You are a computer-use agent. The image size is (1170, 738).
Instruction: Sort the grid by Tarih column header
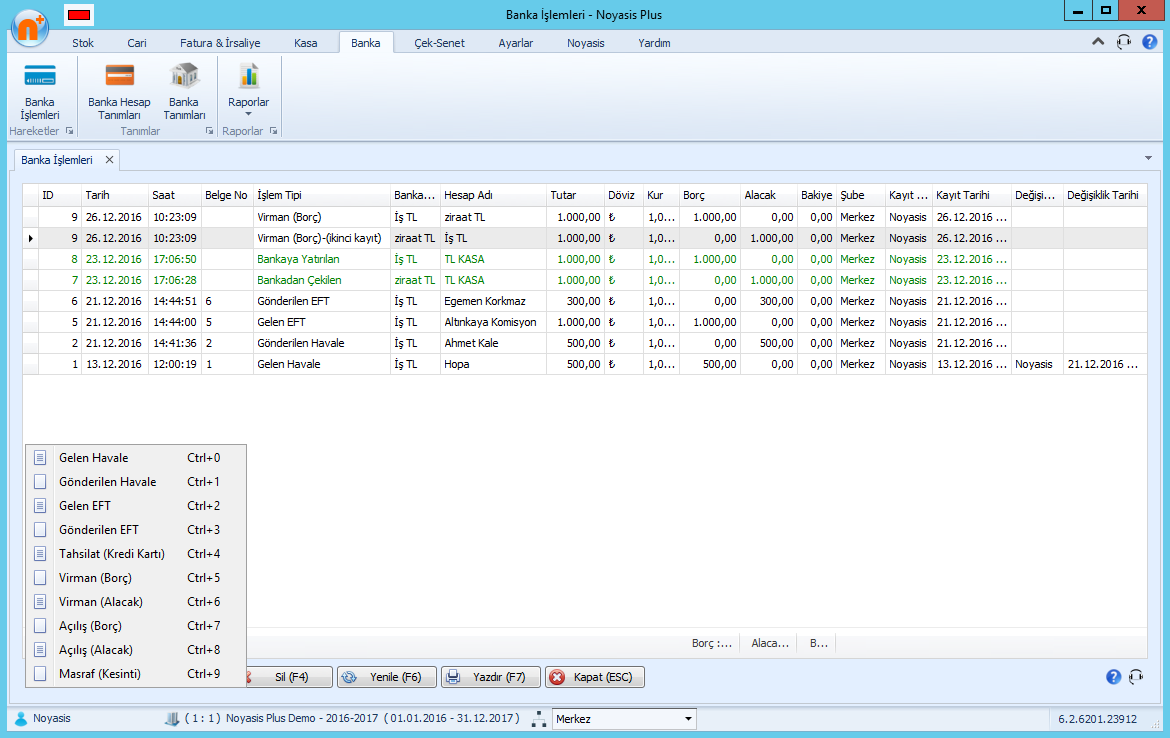click(114, 195)
